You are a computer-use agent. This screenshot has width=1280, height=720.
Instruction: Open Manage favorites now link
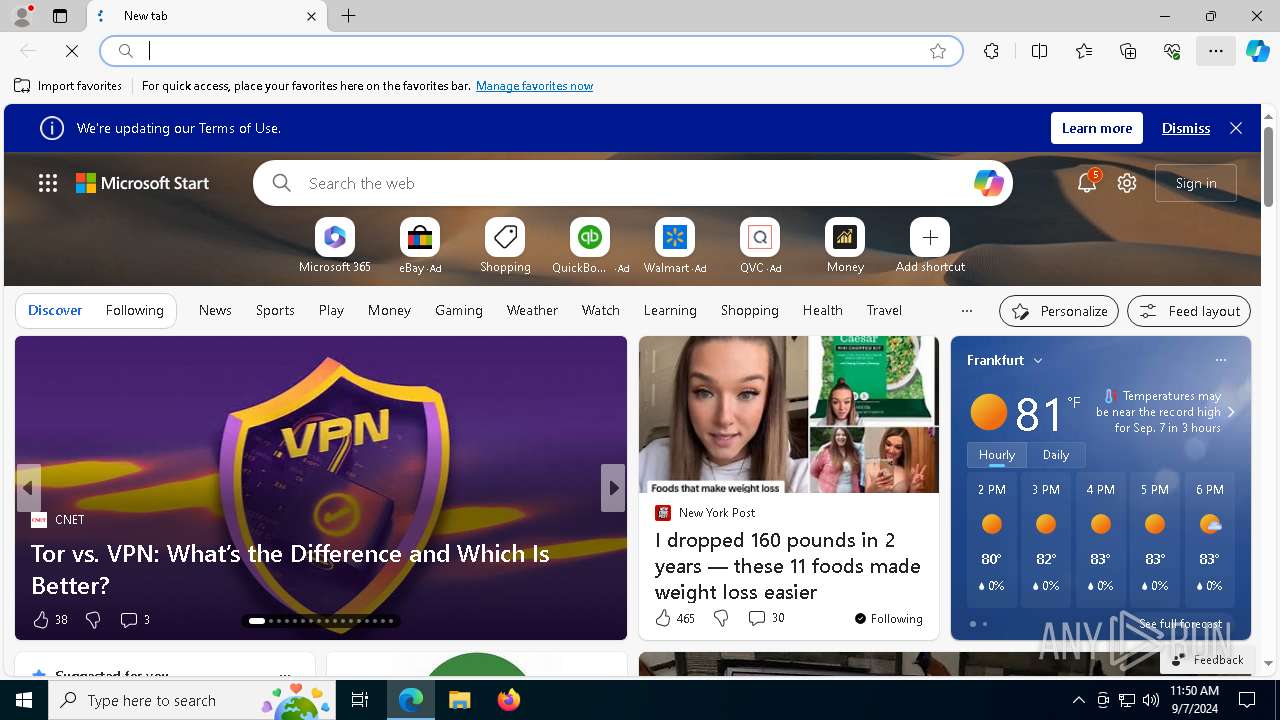pos(534,86)
